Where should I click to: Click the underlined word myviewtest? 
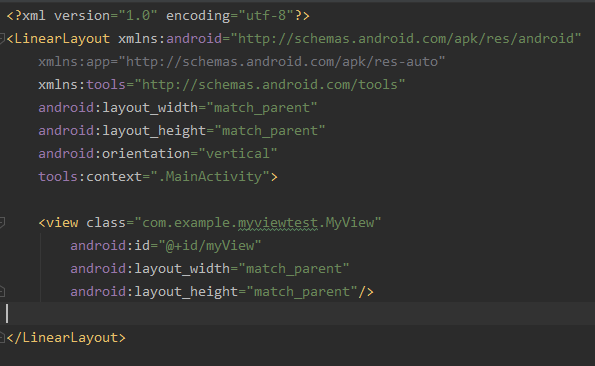[x=278, y=223]
